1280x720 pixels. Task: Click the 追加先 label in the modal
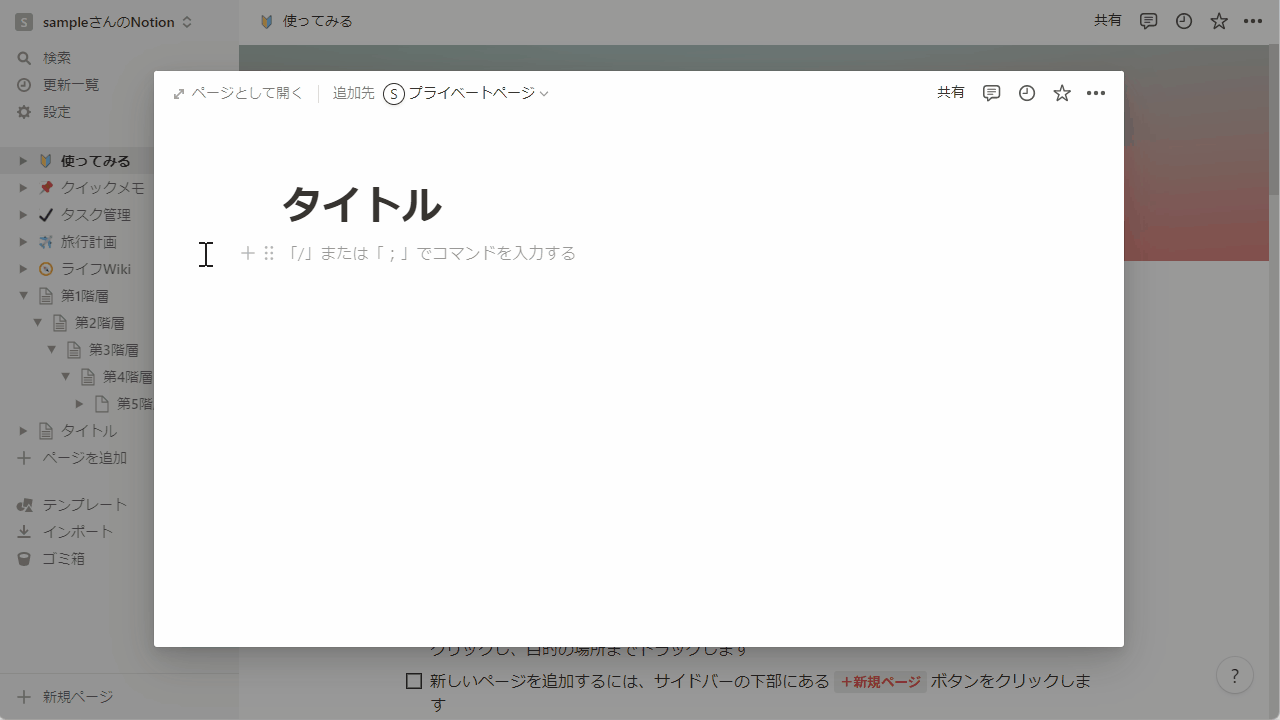click(x=354, y=94)
